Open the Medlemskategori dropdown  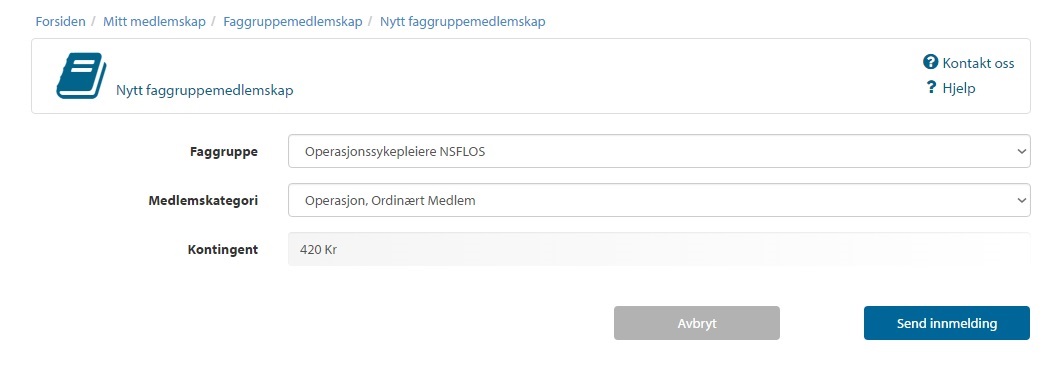tap(659, 200)
